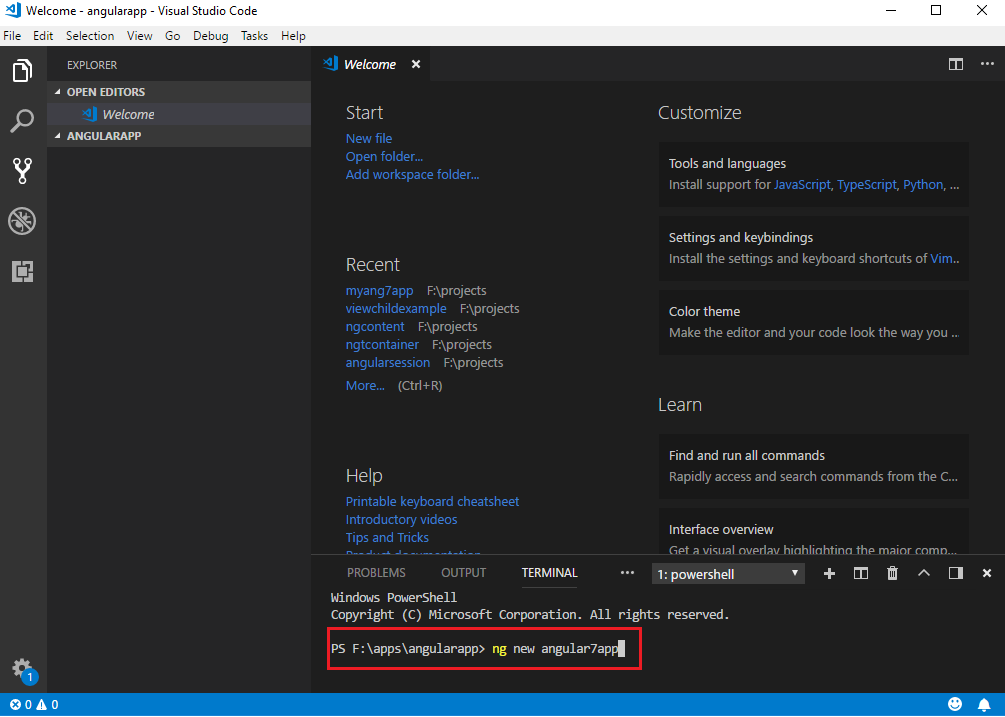The width and height of the screenshot is (1005, 717).
Task: Open the Manage gear menu
Action: pyautogui.click(x=22, y=669)
